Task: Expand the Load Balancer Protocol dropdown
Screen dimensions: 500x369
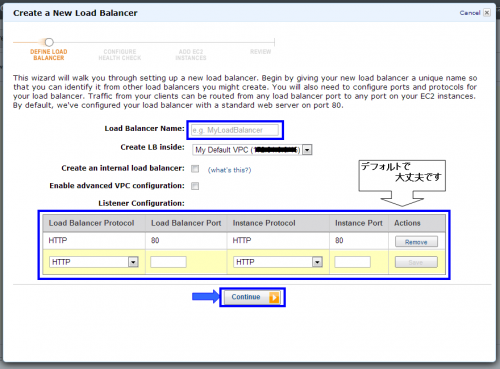Action: [94, 262]
